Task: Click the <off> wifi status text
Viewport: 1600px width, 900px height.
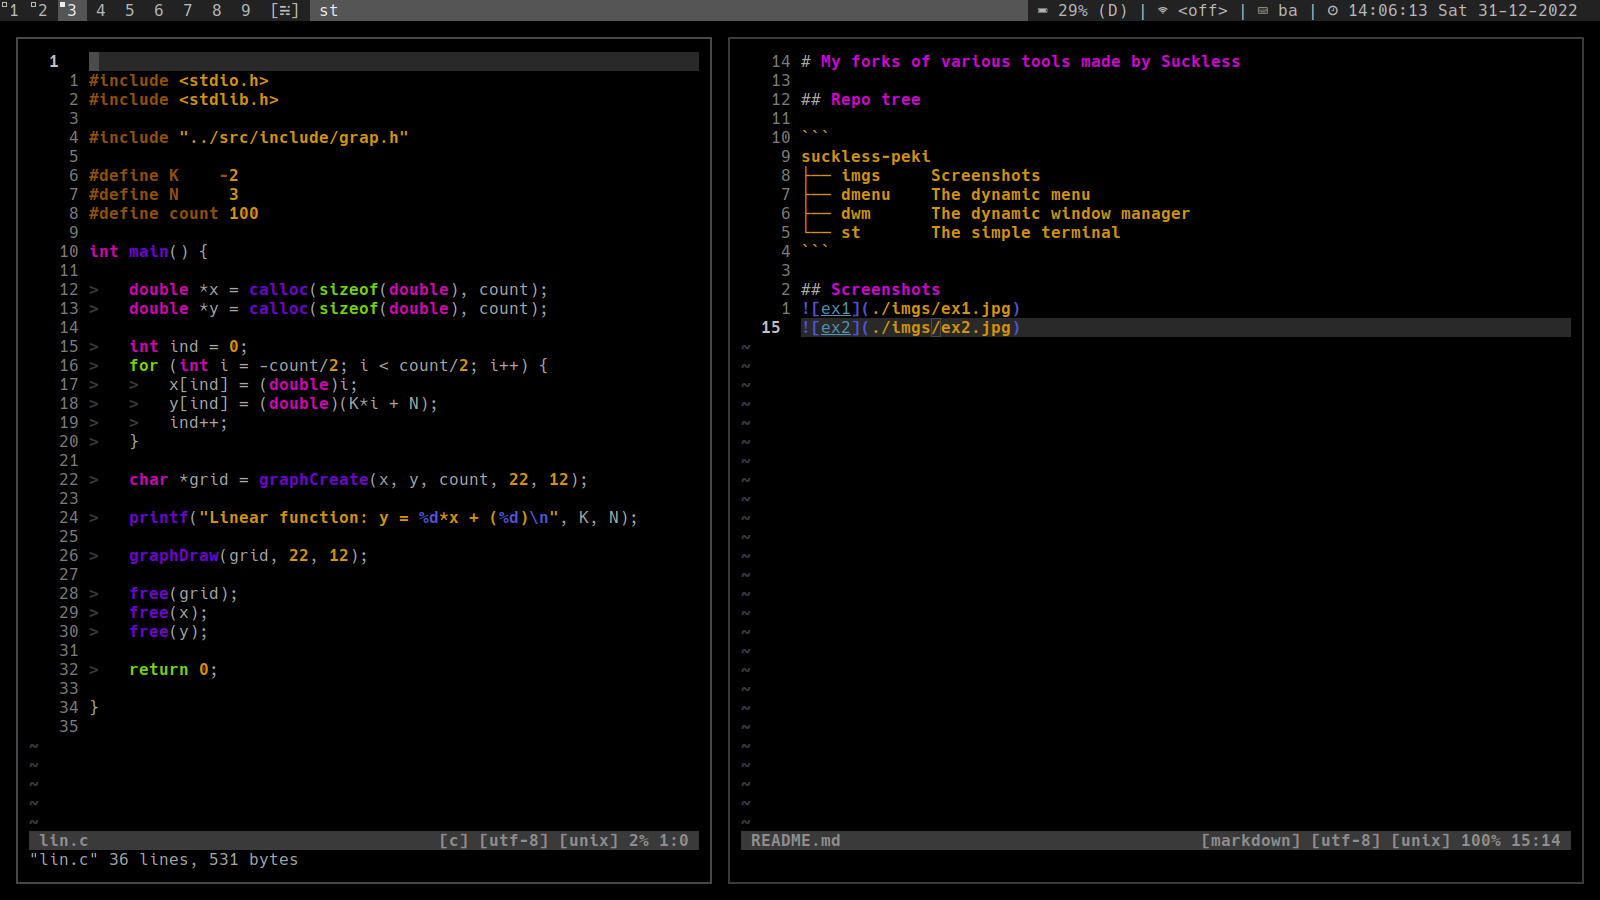Action: (x=1203, y=10)
